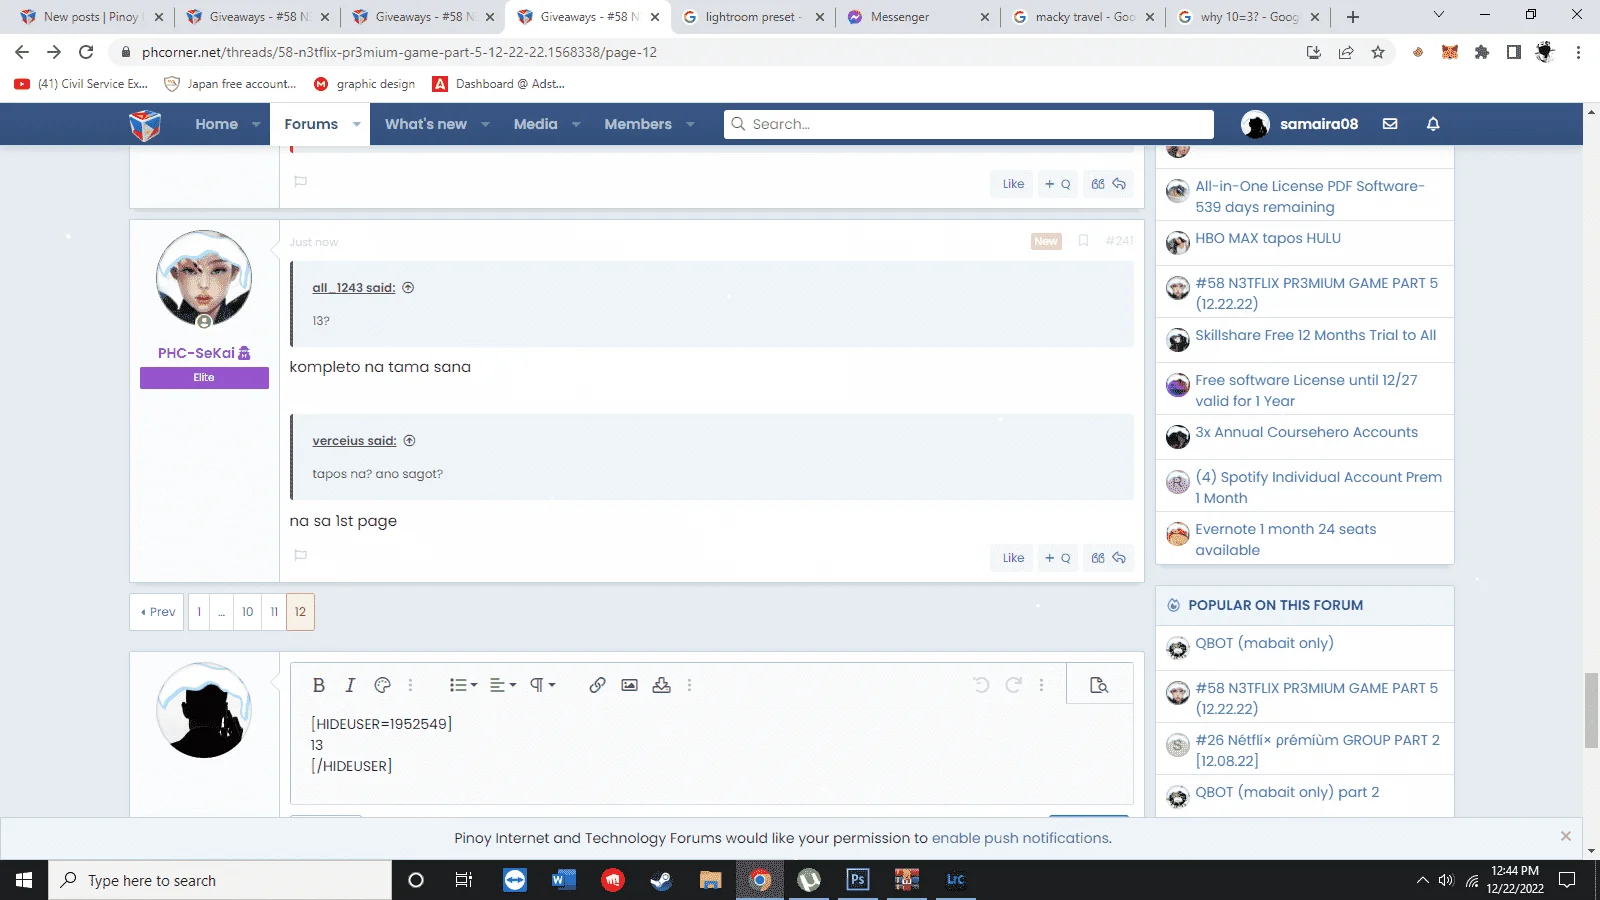Click PHCorner site logo

[145, 124]
